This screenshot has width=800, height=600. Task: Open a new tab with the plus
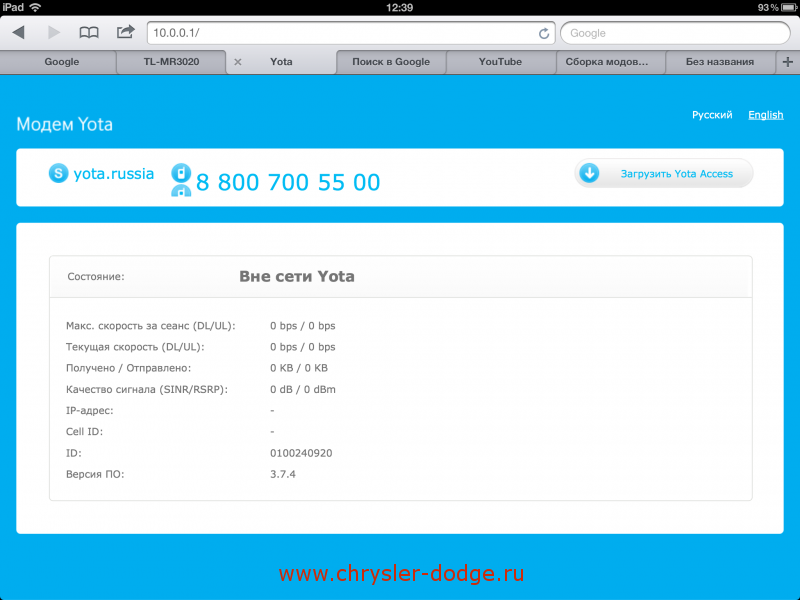tap(788, 62)
